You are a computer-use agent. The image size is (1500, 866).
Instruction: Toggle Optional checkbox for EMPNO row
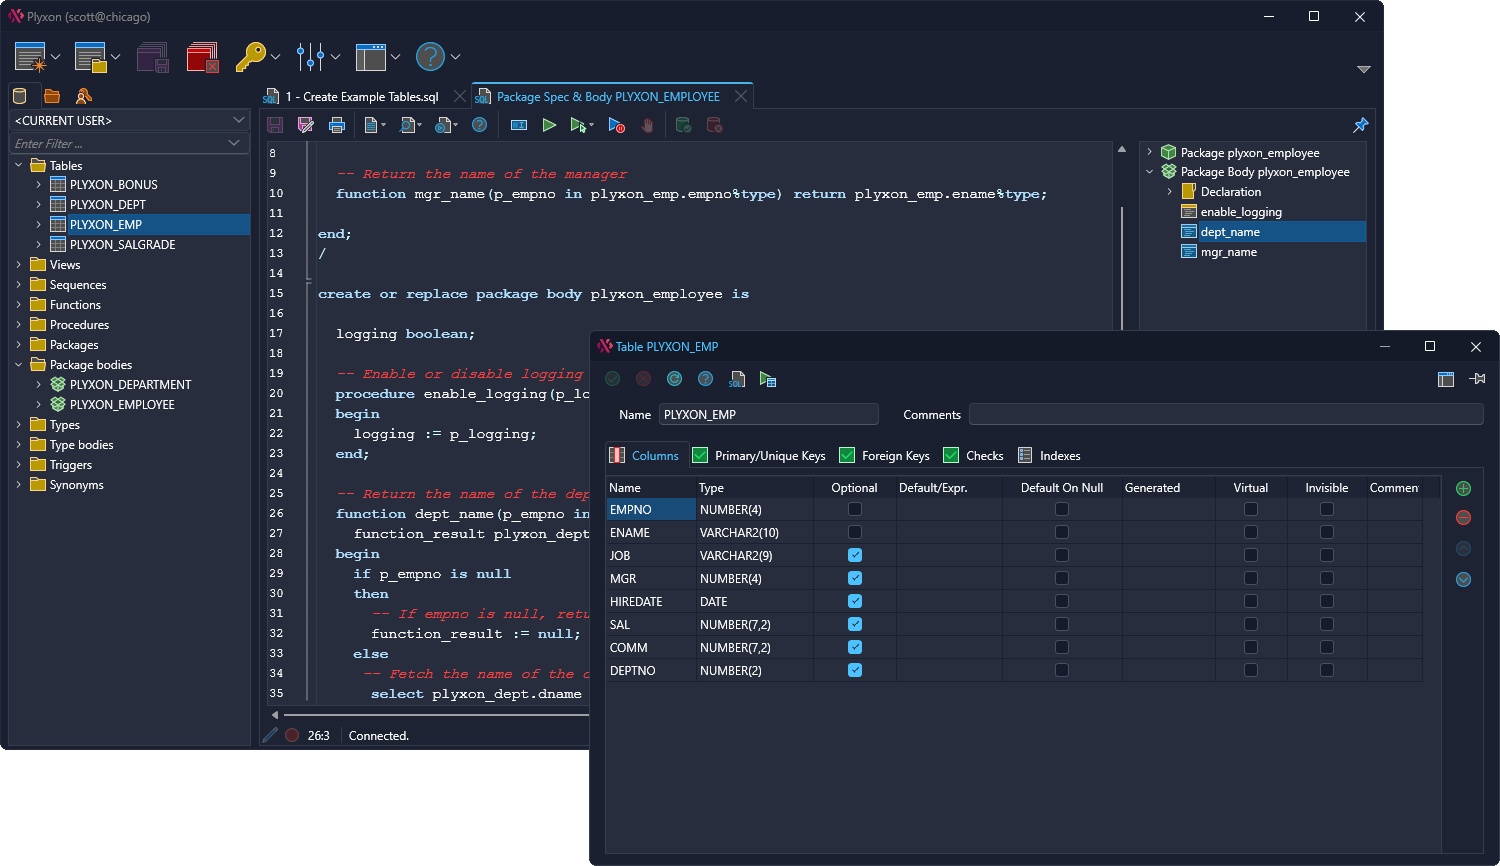855,509
